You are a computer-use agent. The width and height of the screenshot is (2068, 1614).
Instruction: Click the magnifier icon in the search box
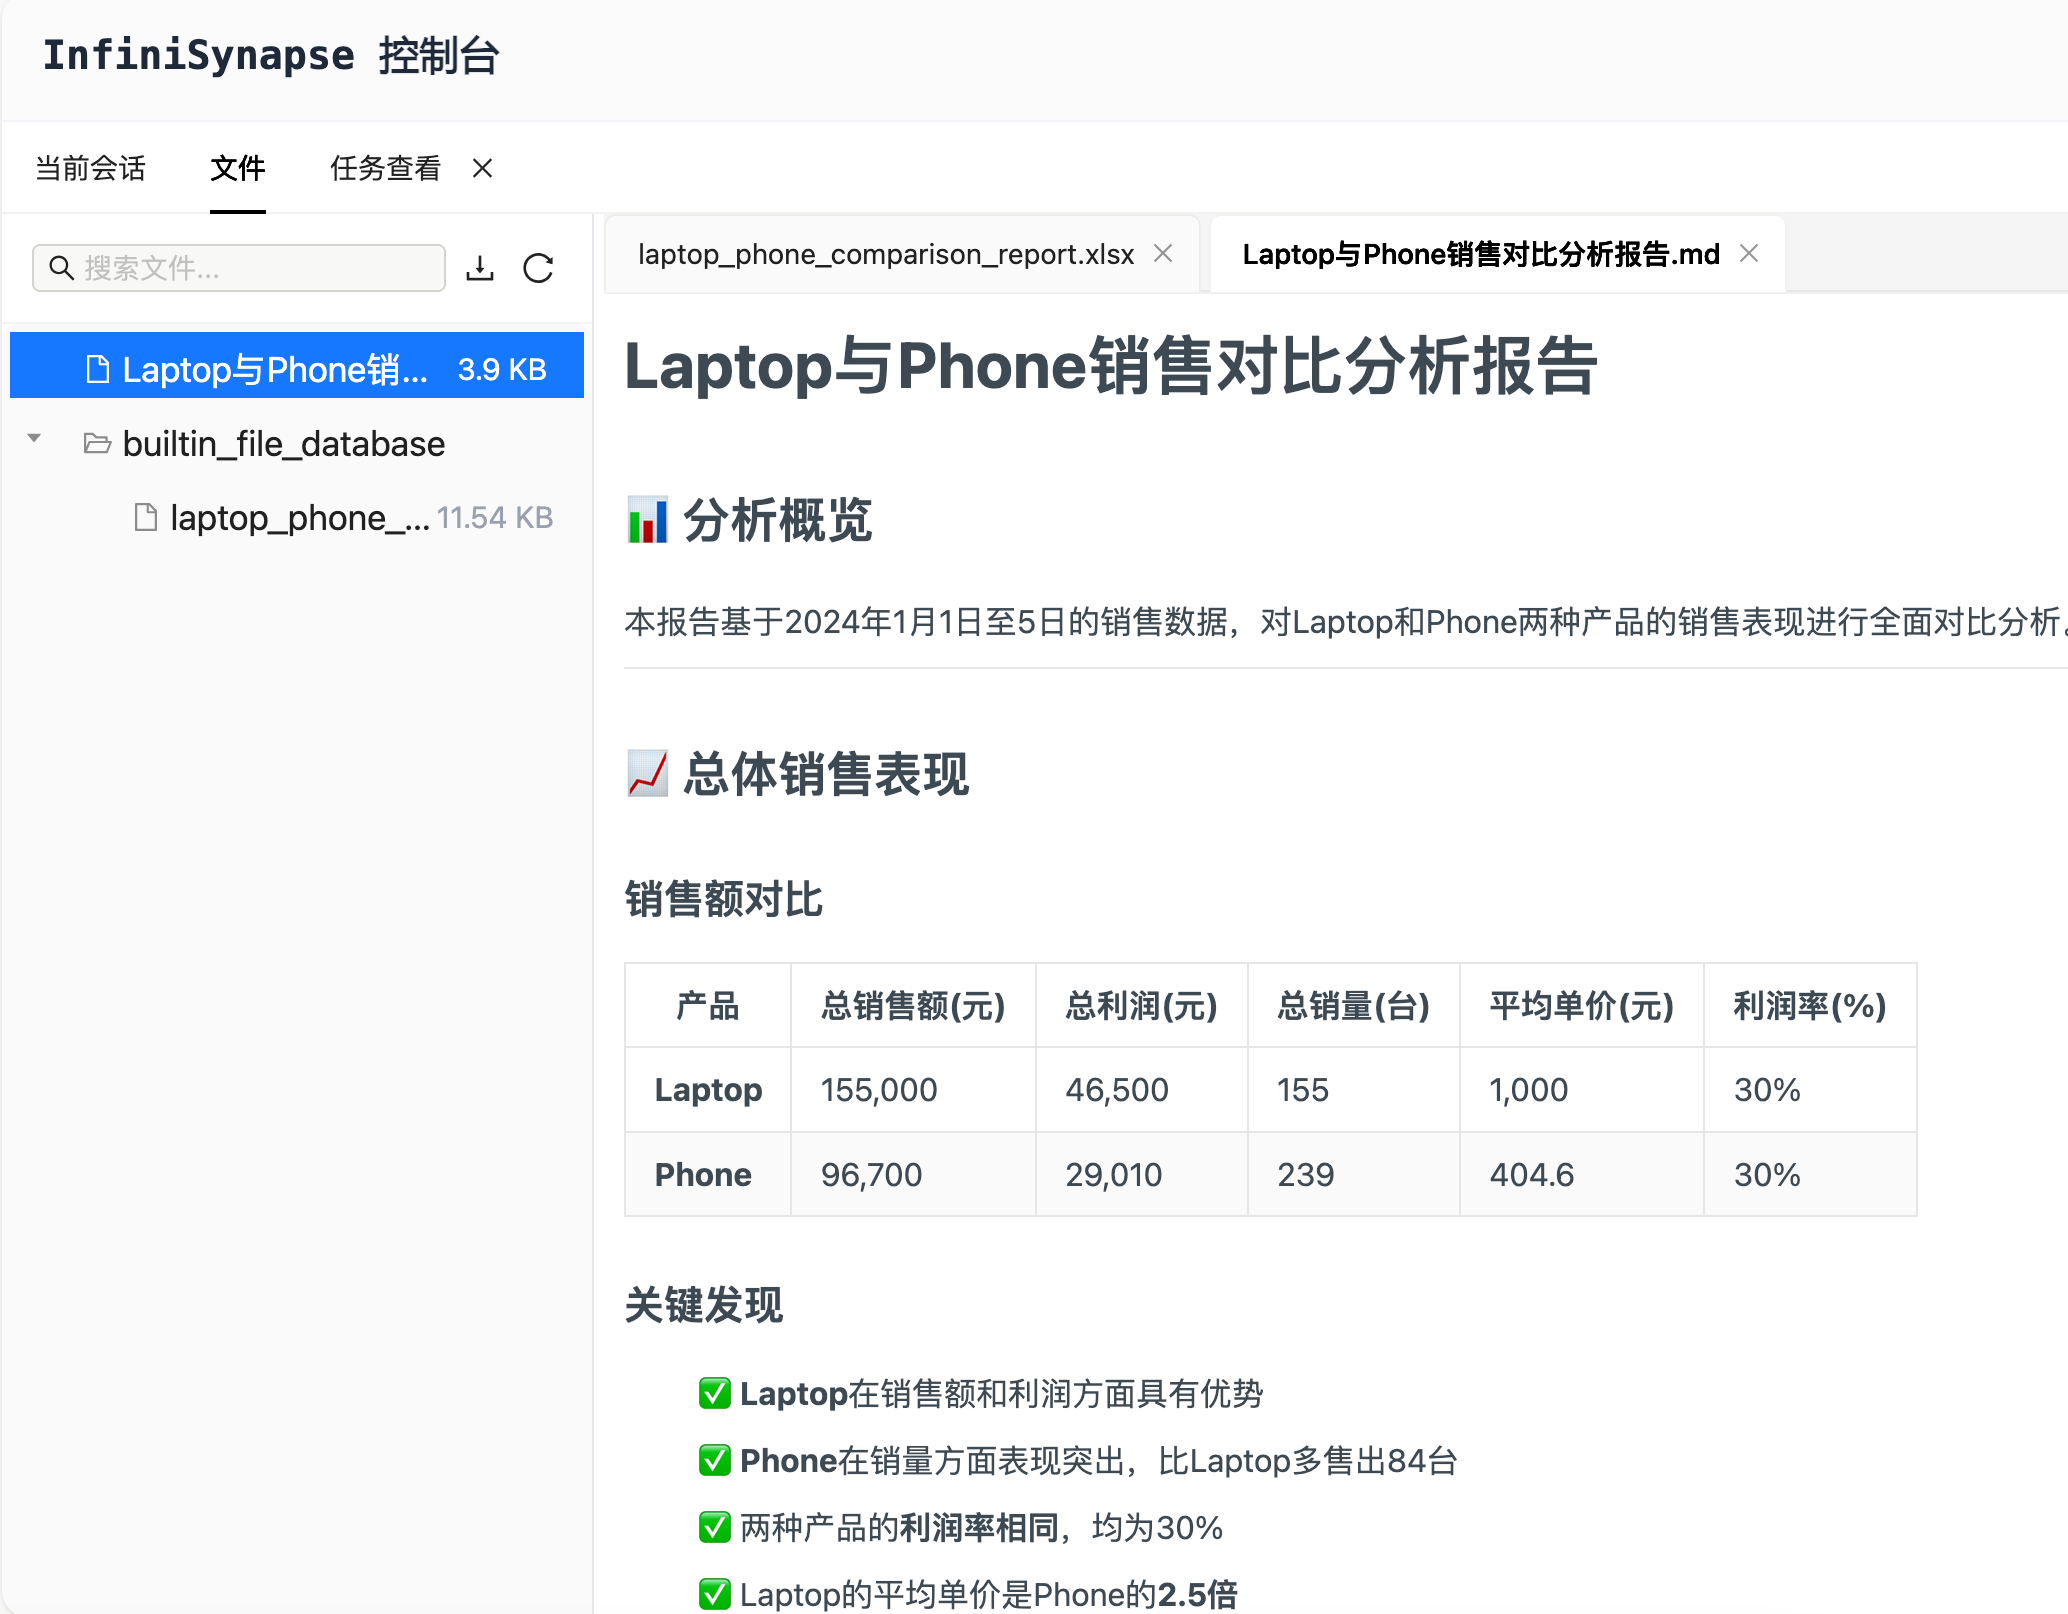62,268
